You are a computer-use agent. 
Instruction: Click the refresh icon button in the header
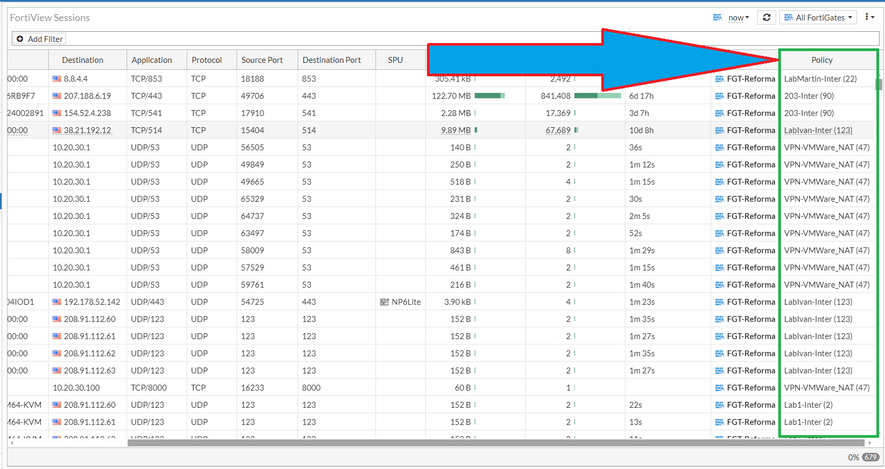click(766, 17)
